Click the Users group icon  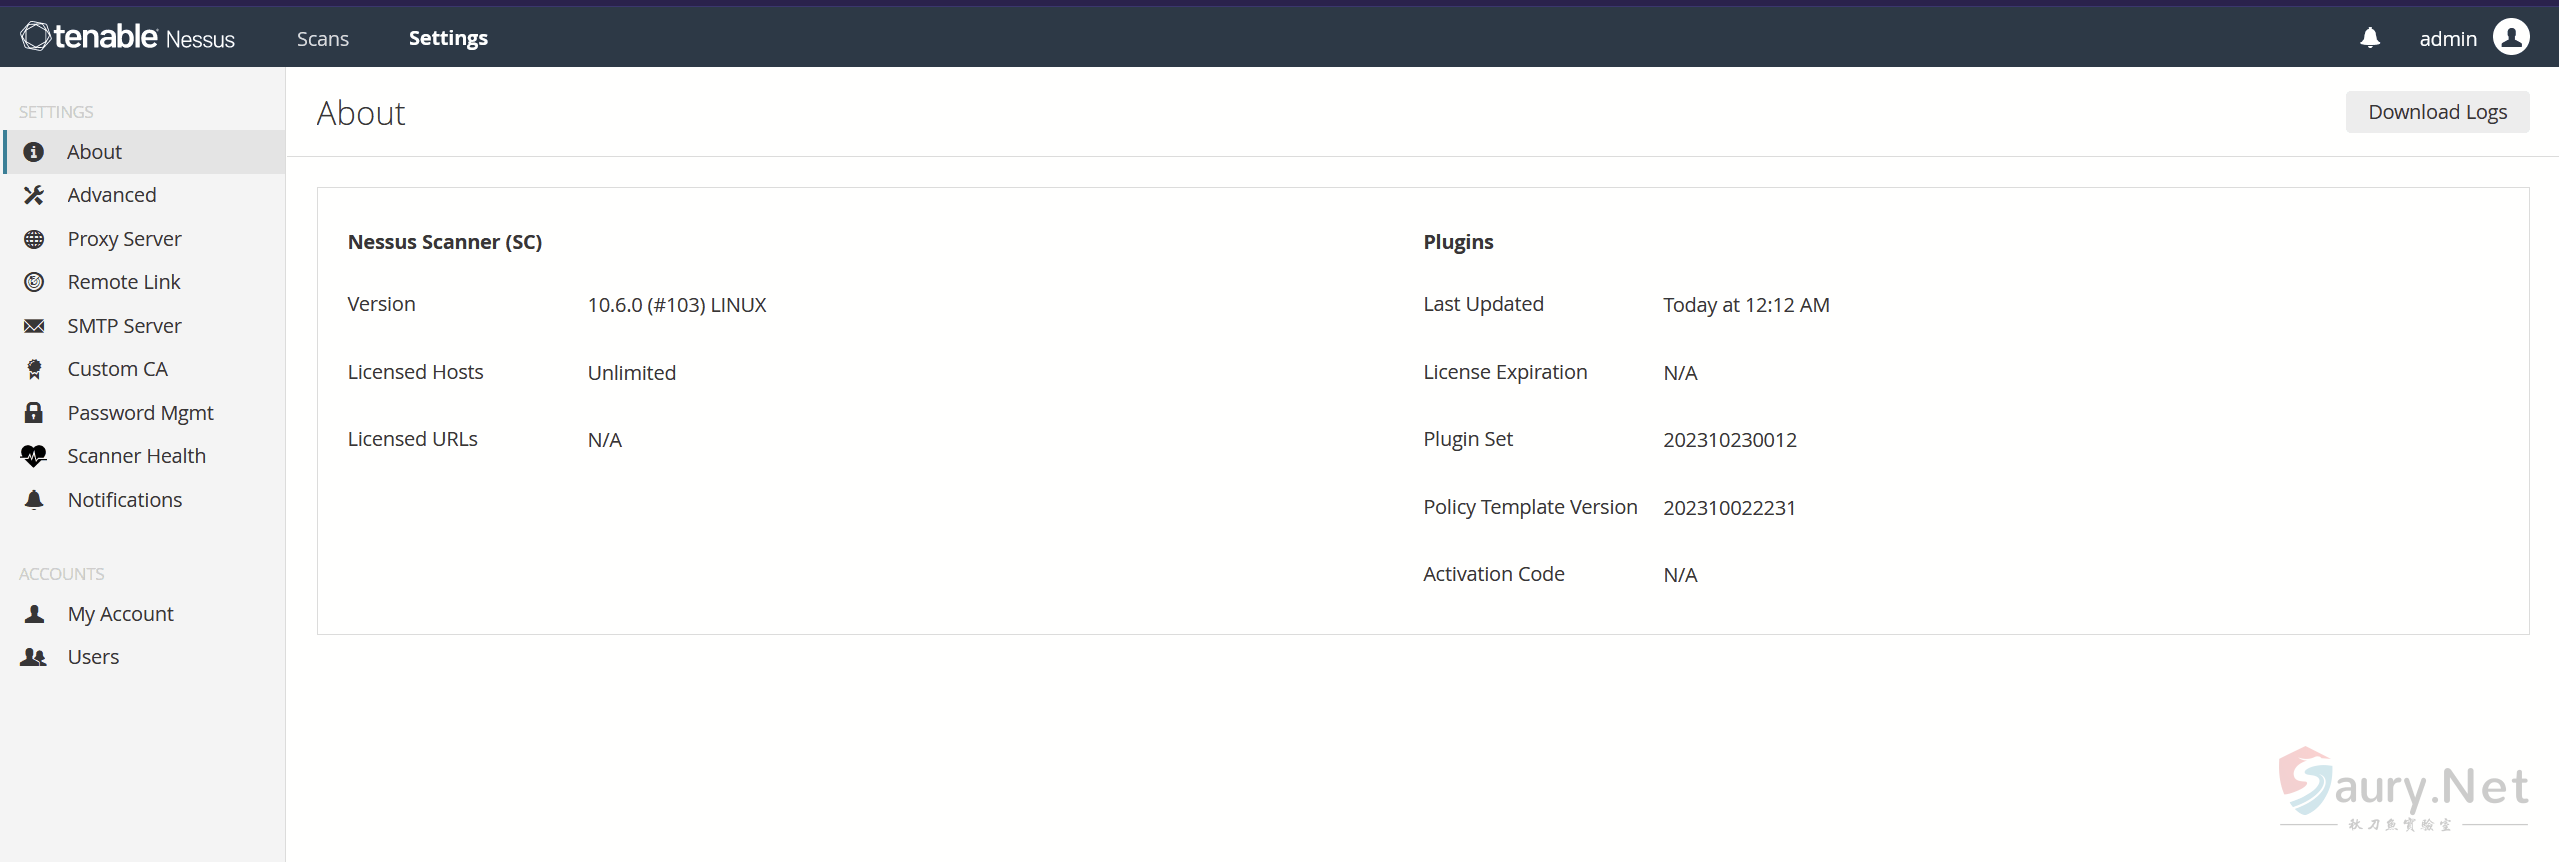pos(34,657)
